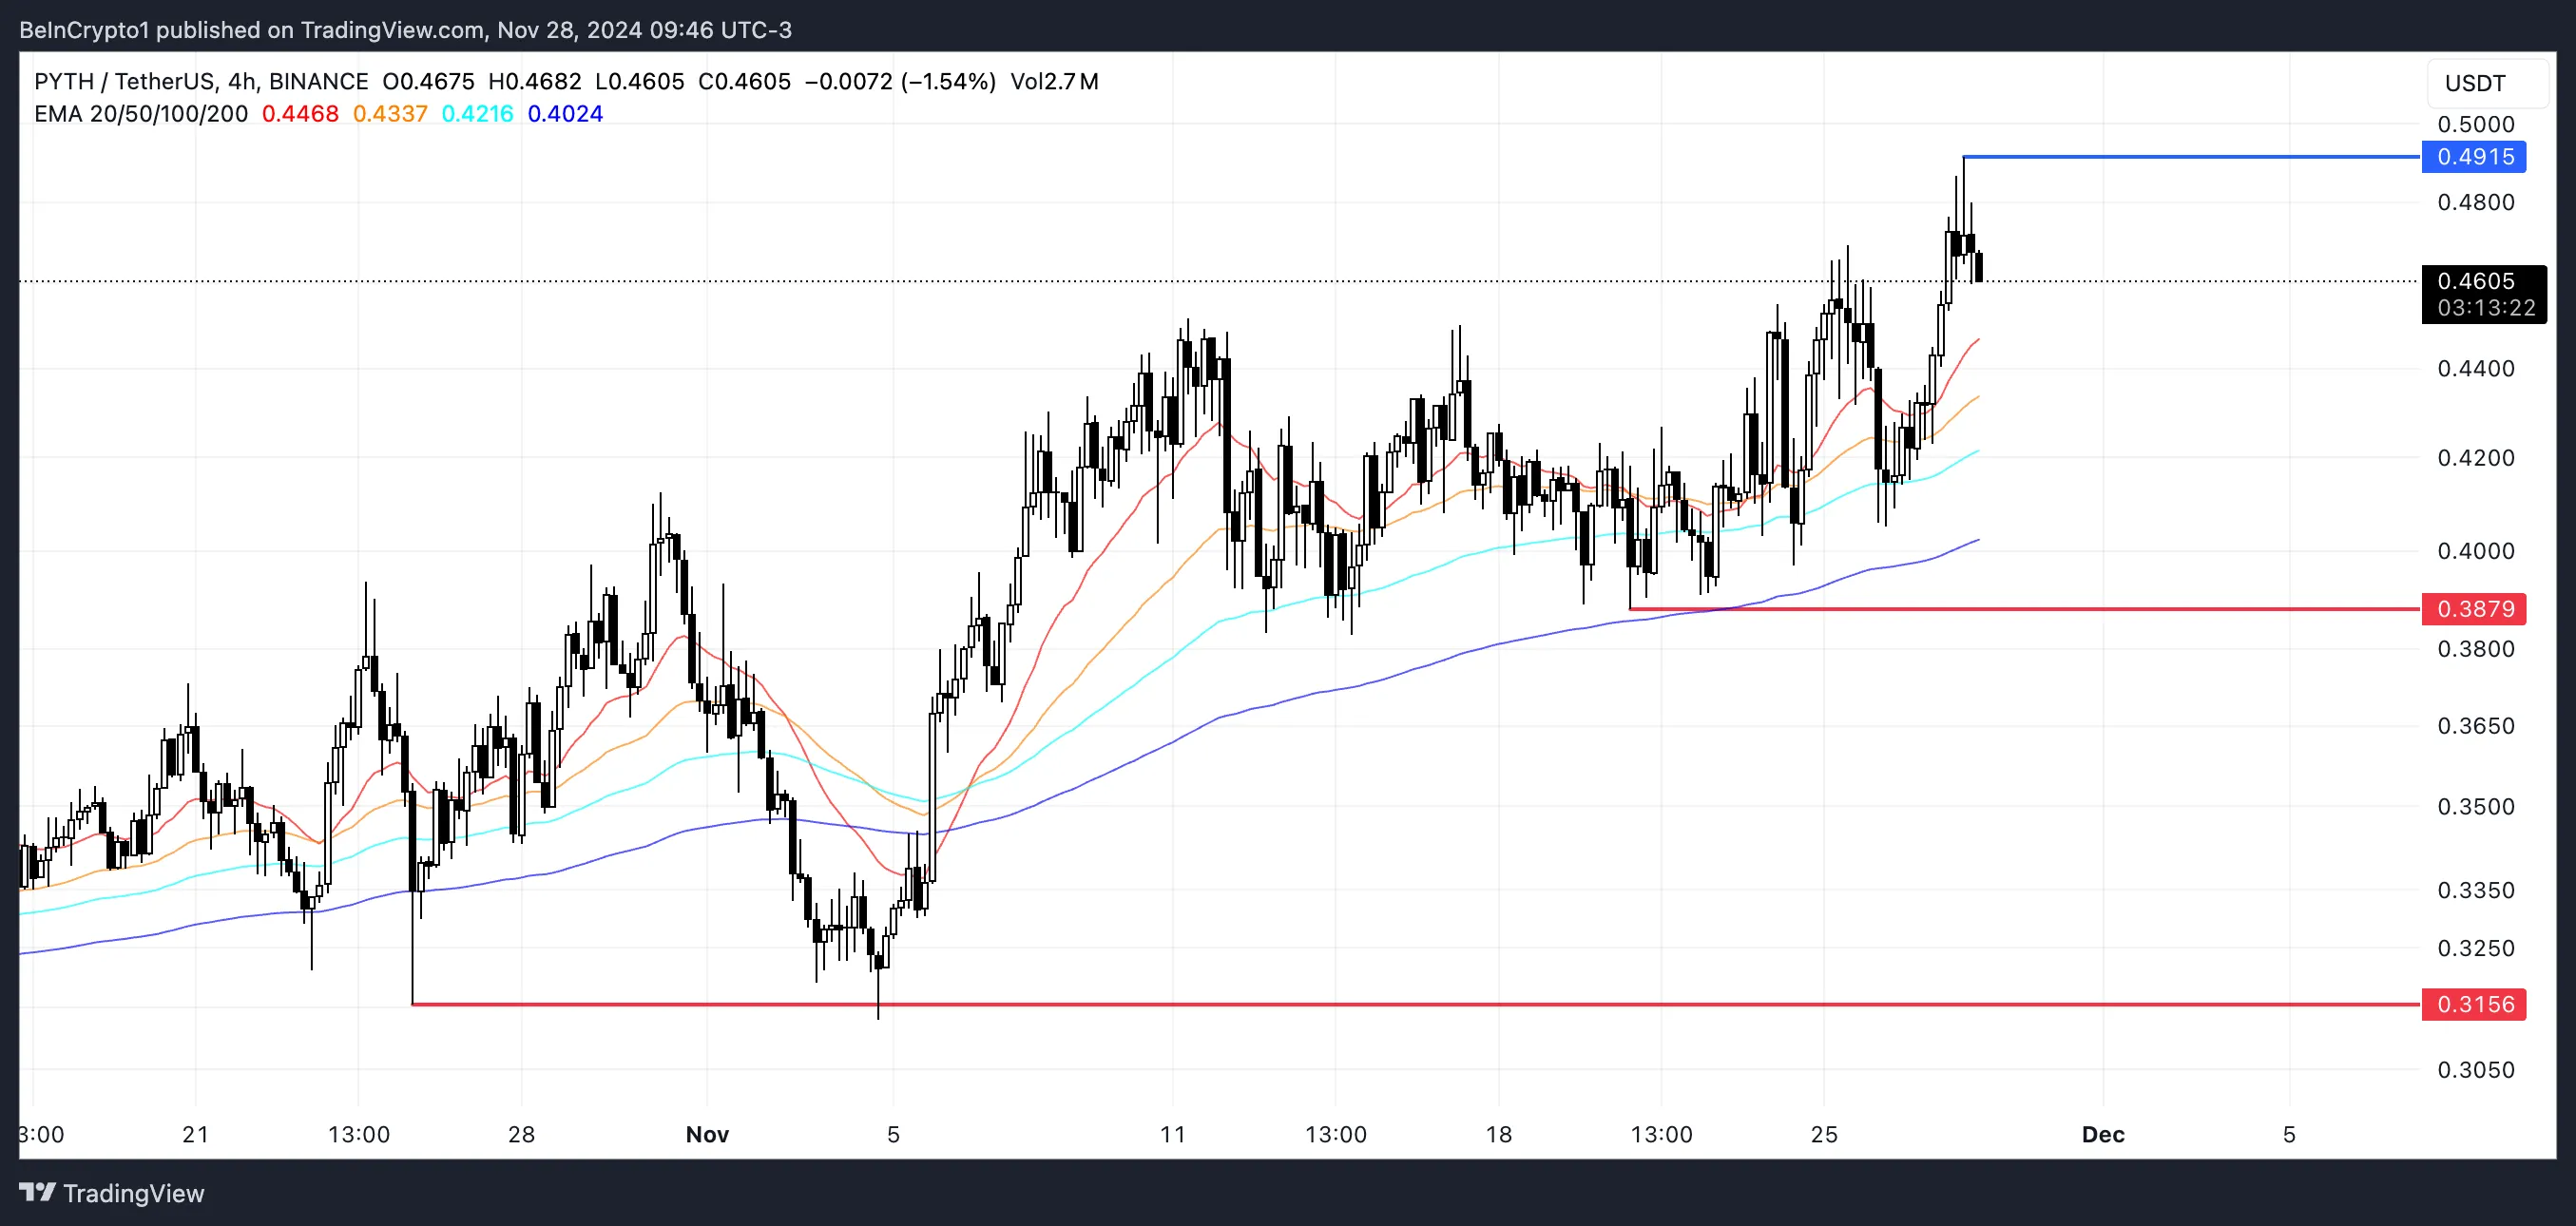The image size is (2576, 1226).
Task: Click the cyan EMA value 0.4216
Action: click(477, 114)
